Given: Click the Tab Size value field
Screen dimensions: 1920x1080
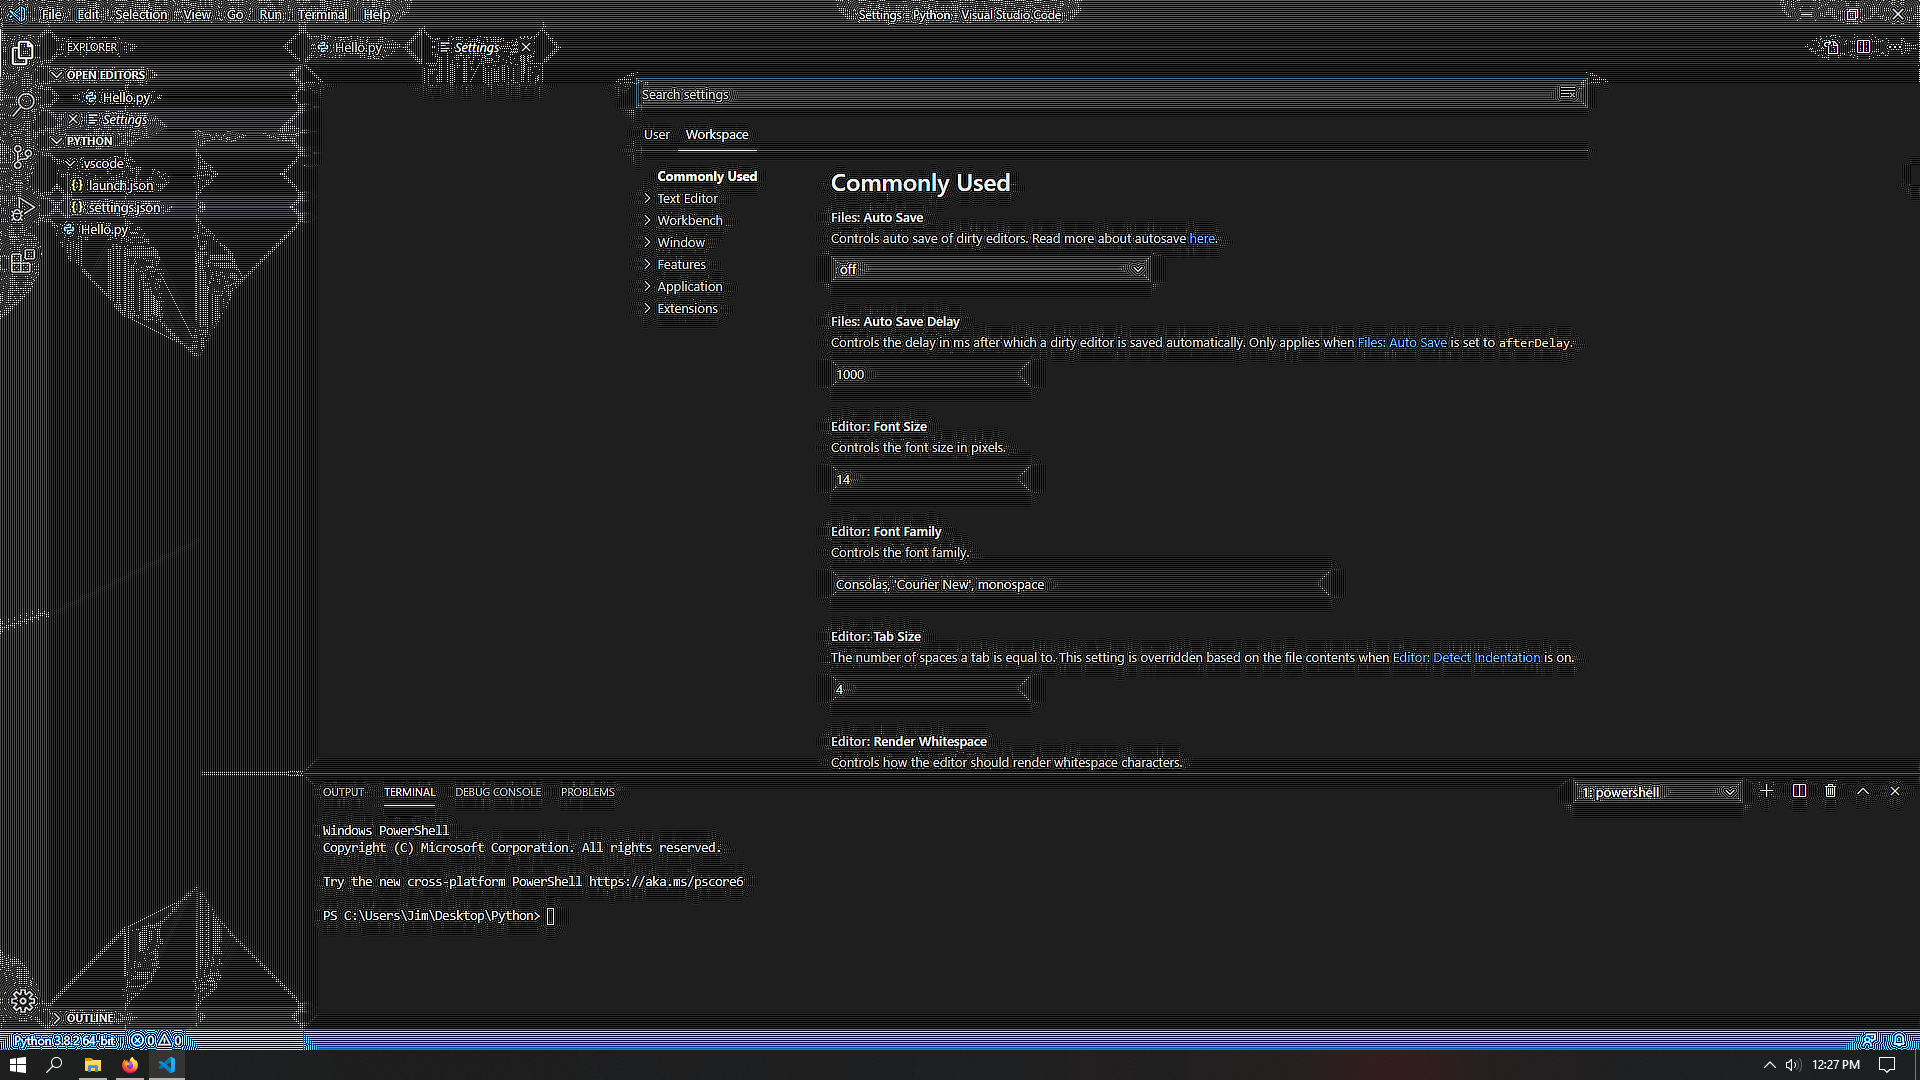Looking at the screenshot, I should tap(930, 689).
